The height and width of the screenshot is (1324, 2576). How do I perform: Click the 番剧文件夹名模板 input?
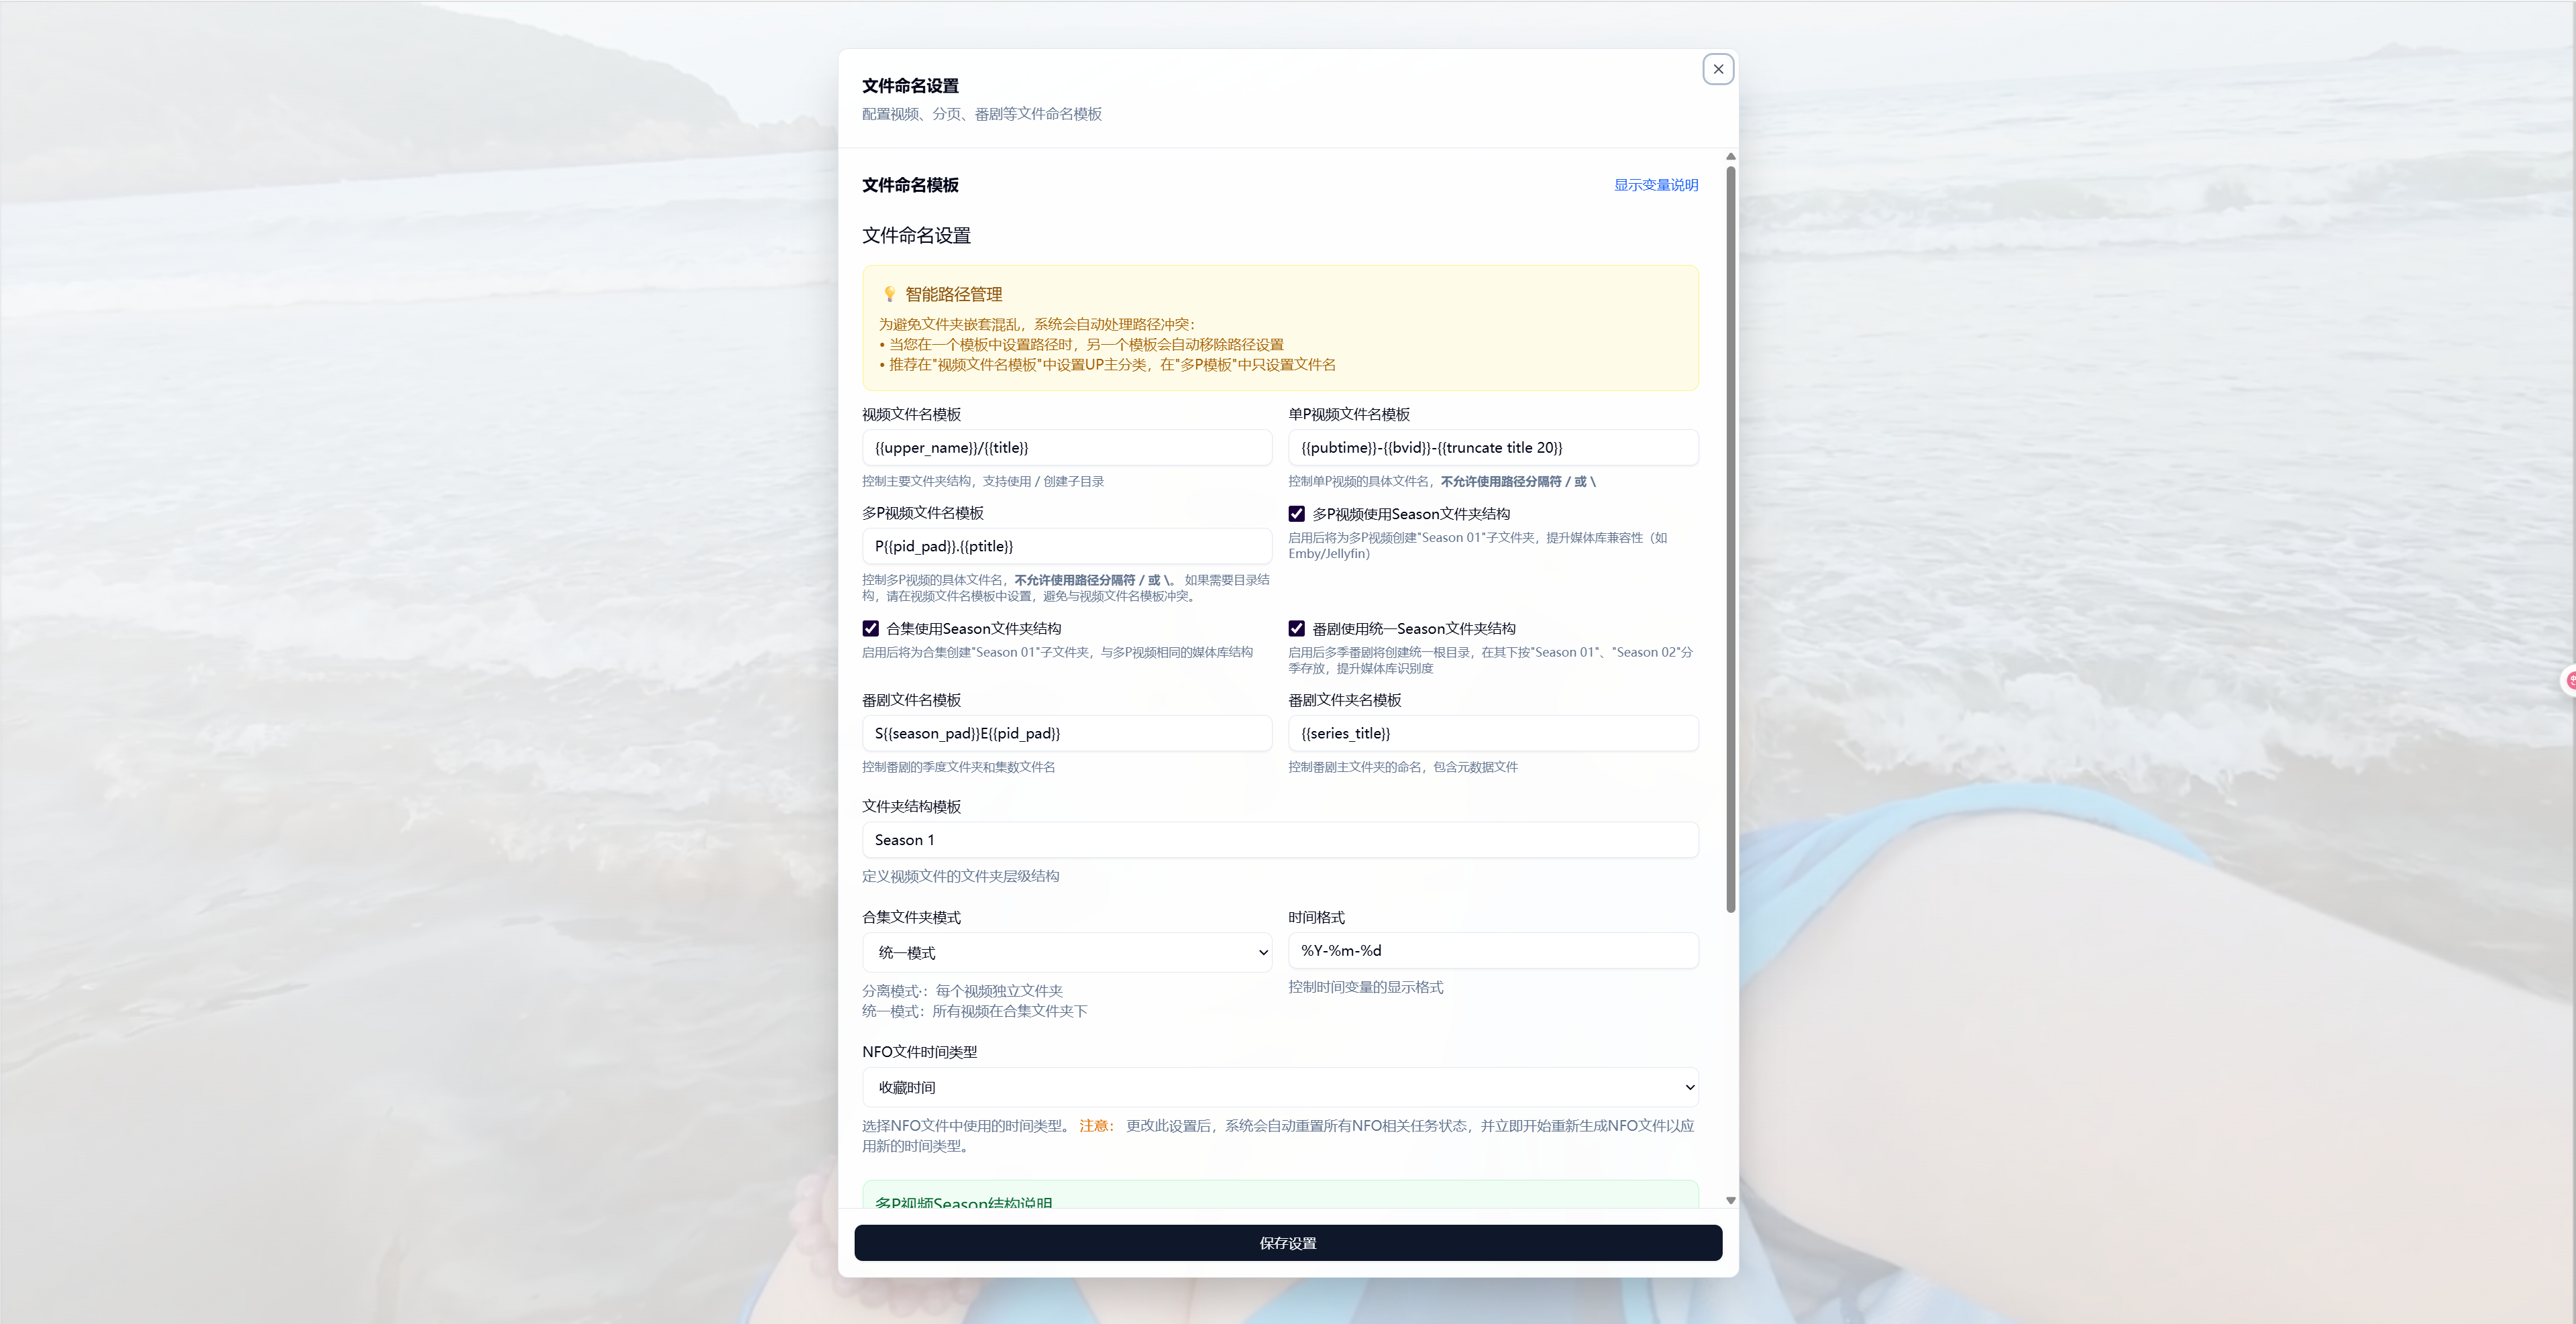coord(1492,733)
